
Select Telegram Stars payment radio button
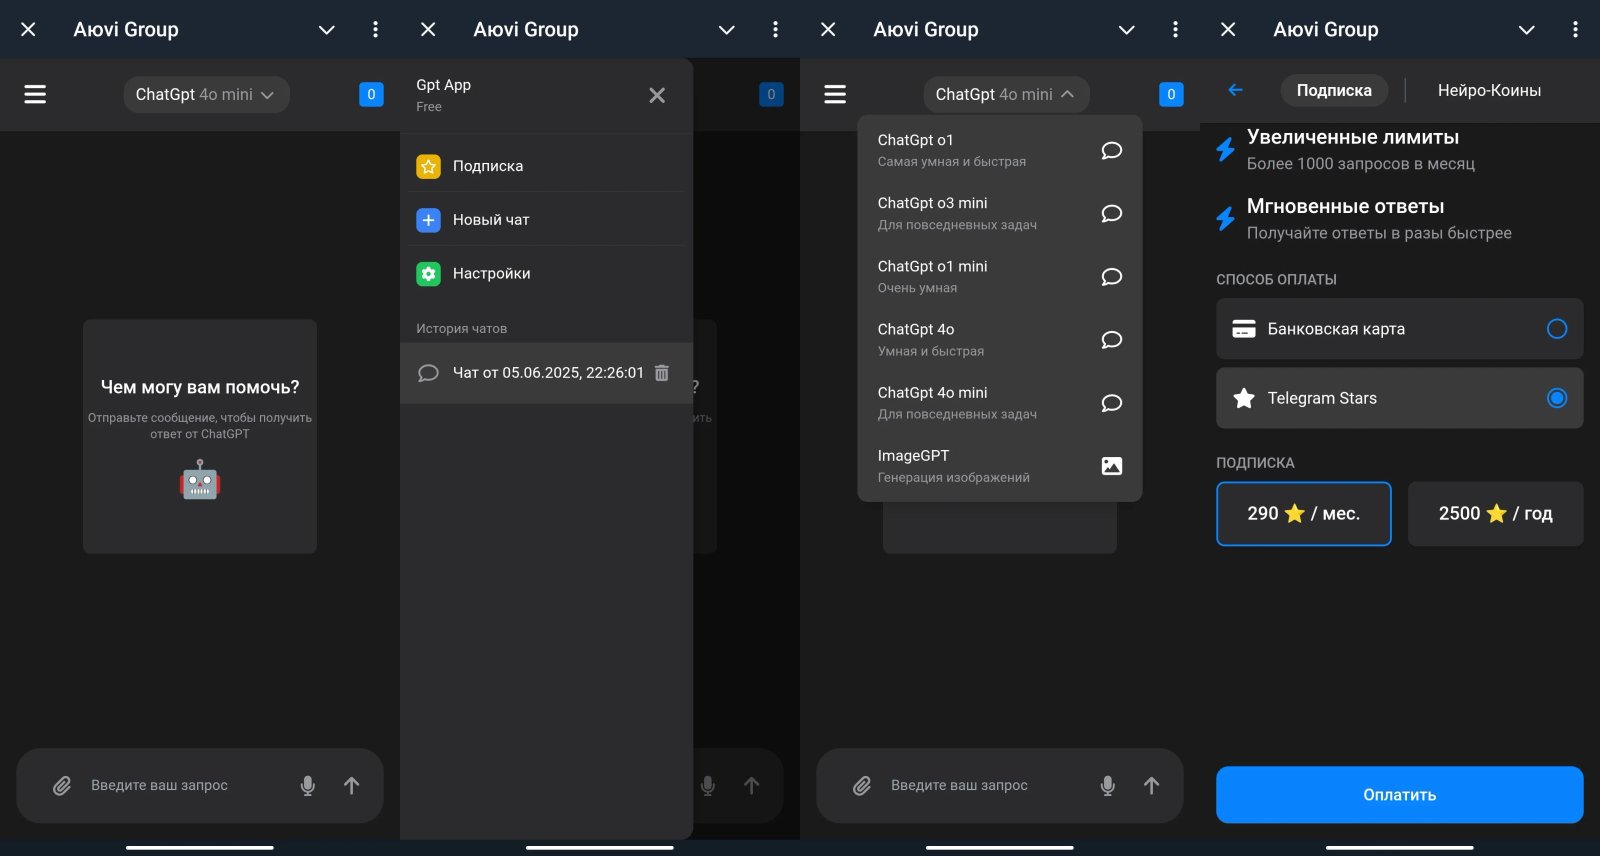[1557, 398]
